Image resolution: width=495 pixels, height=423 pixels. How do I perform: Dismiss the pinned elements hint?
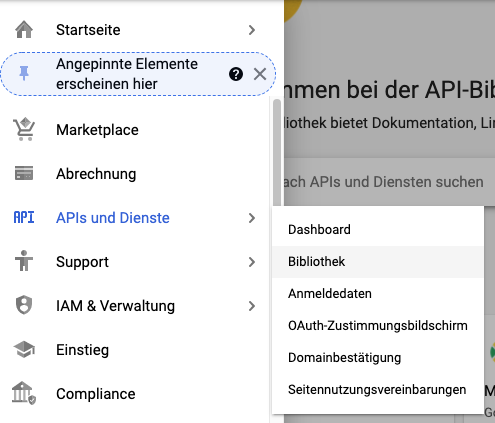[260, 74]
